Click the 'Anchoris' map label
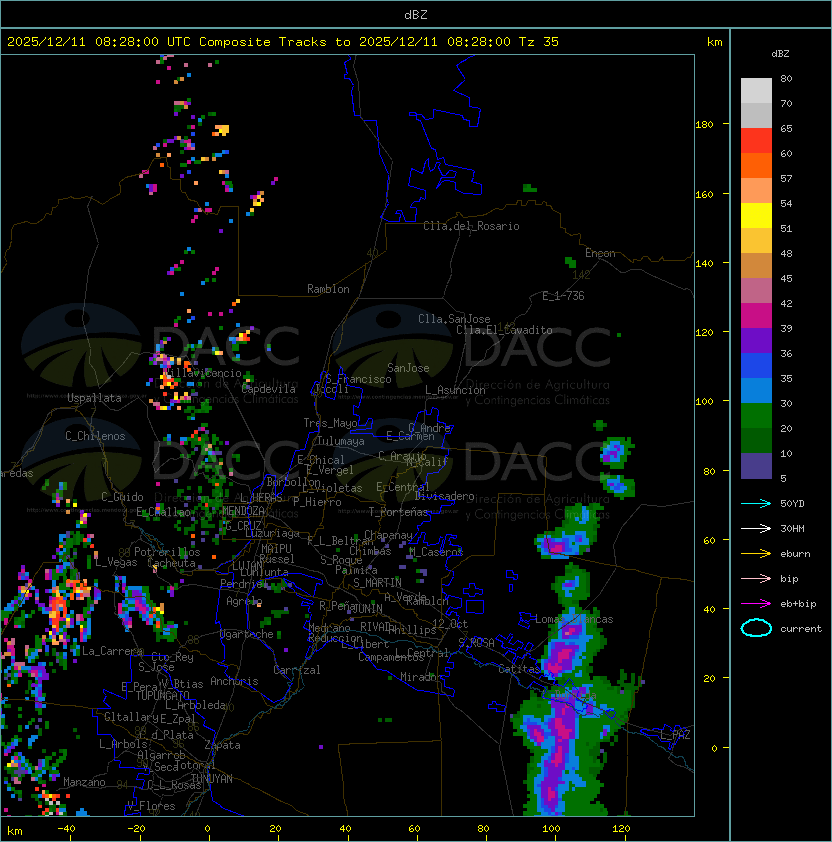The image size is (832, 842). pos(234,681)
